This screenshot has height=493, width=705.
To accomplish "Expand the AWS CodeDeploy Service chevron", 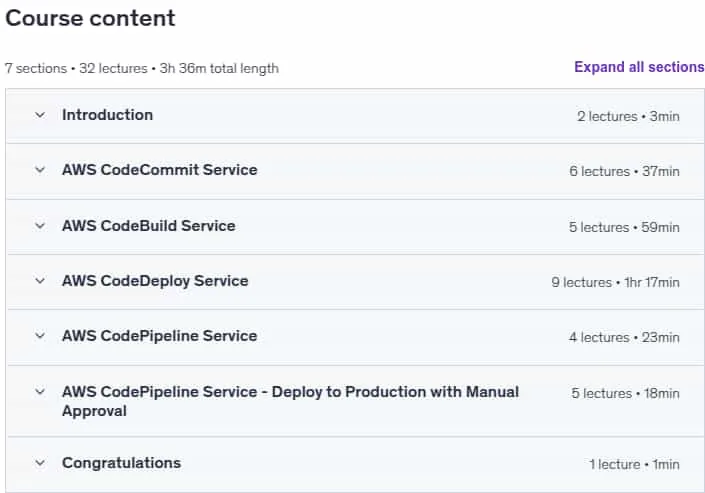I will [40, 281].
